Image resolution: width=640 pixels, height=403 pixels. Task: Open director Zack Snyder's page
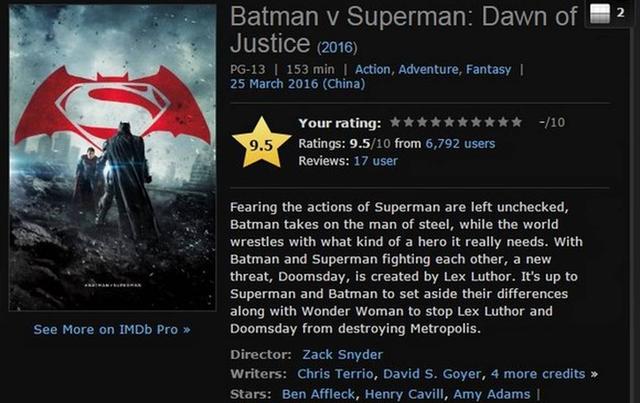(x=342, y=354)
